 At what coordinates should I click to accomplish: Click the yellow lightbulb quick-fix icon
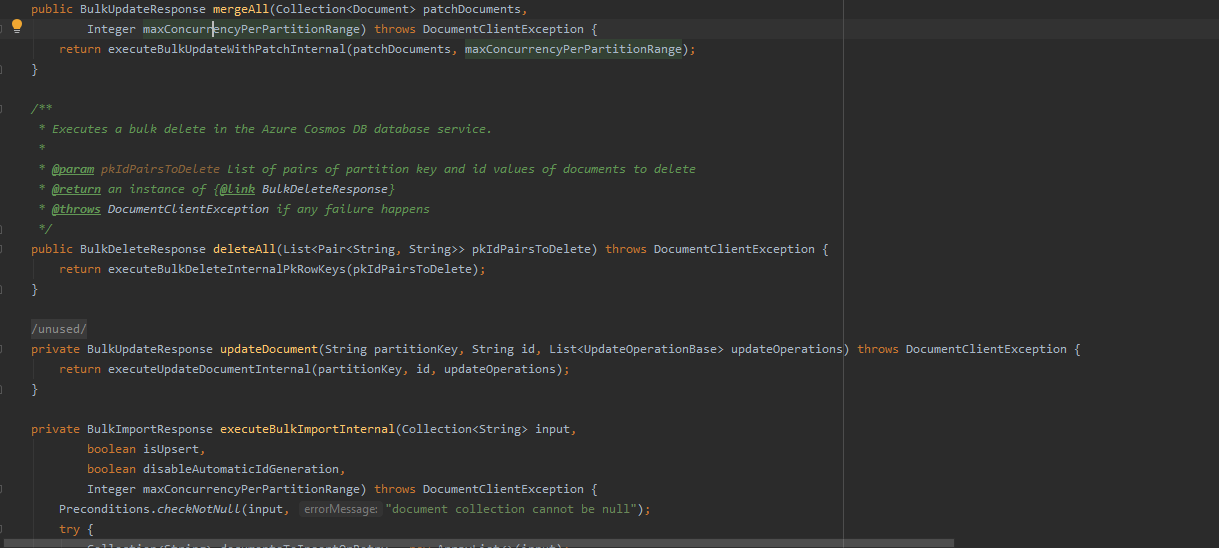tap(16, 26)
